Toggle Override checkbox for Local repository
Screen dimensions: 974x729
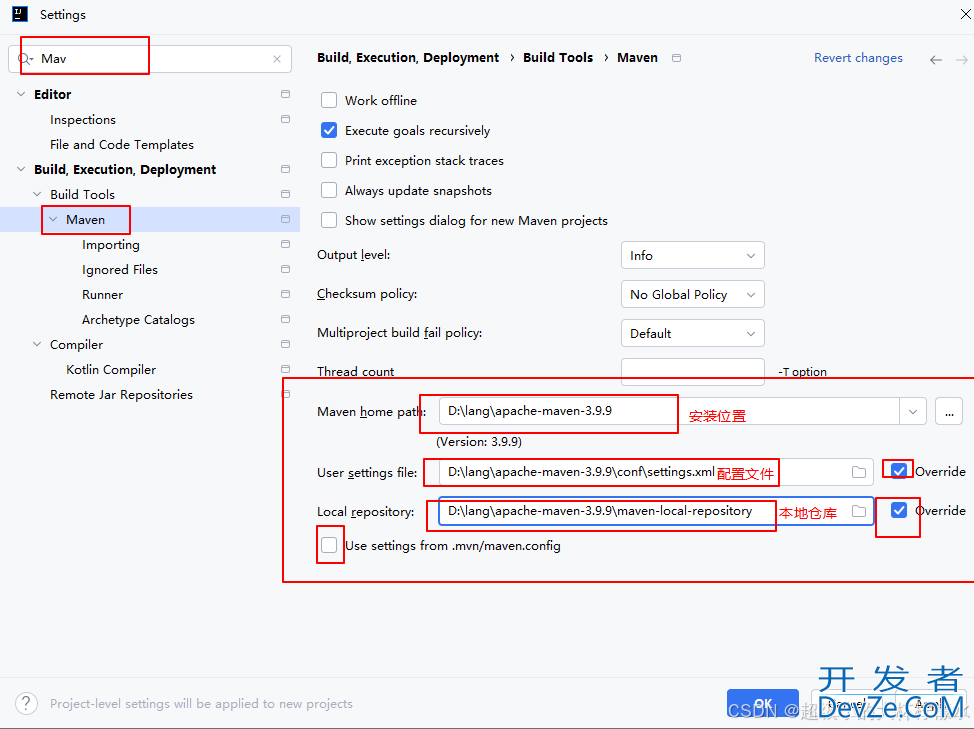click(898, 510)
